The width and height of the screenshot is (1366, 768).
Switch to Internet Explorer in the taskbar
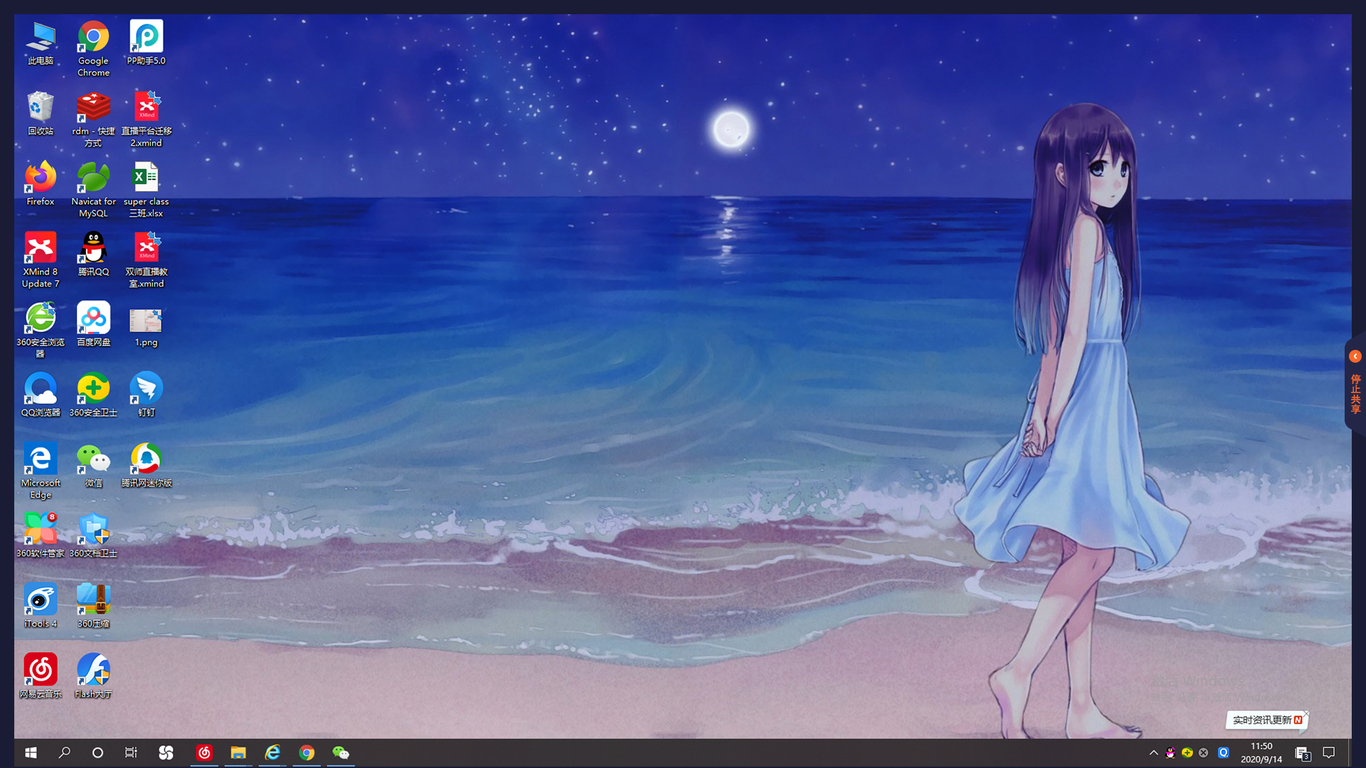(x=272, y=752)
